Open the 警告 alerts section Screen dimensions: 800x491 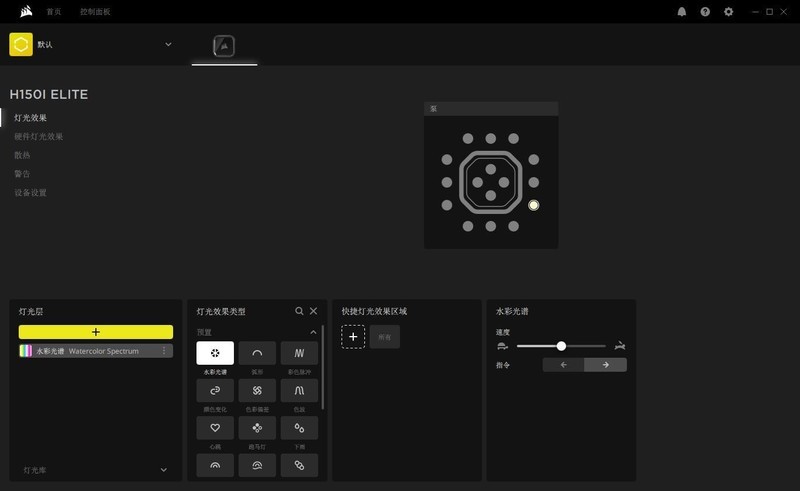(x=22, y=174)
